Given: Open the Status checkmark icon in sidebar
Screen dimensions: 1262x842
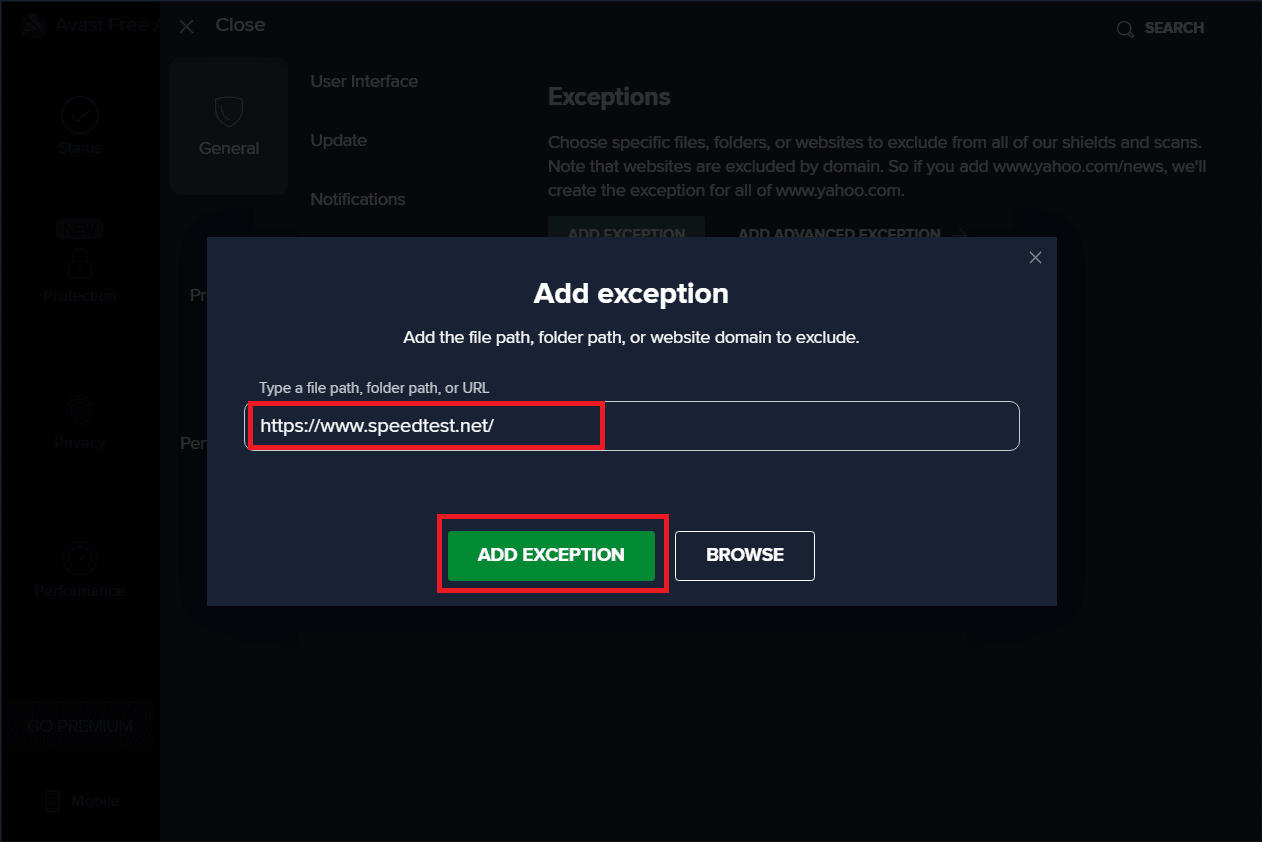Looking at the screenshot, I should click(79, 116).
